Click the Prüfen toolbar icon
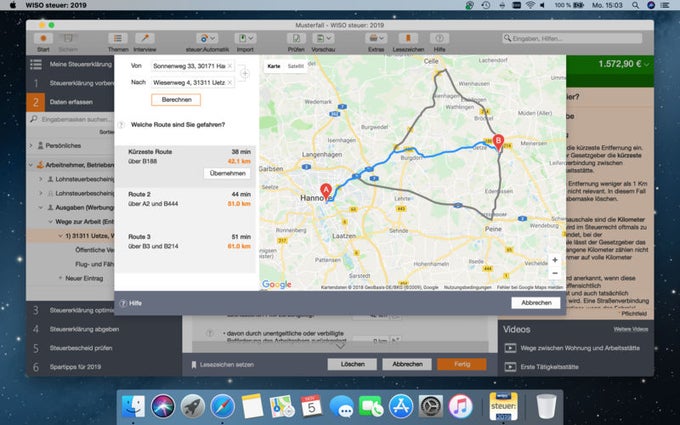The height and width of the screenshot is (425, 680). (296, 39)
